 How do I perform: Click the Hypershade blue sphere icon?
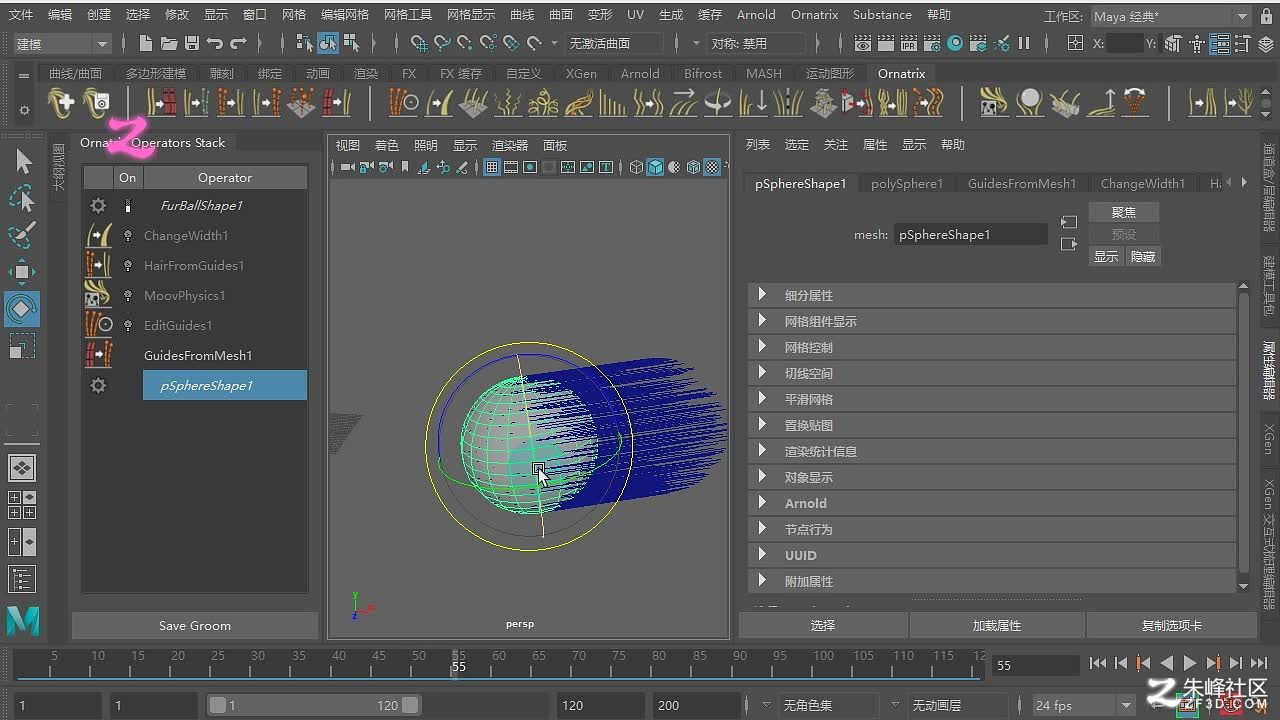tap(955, 43)
